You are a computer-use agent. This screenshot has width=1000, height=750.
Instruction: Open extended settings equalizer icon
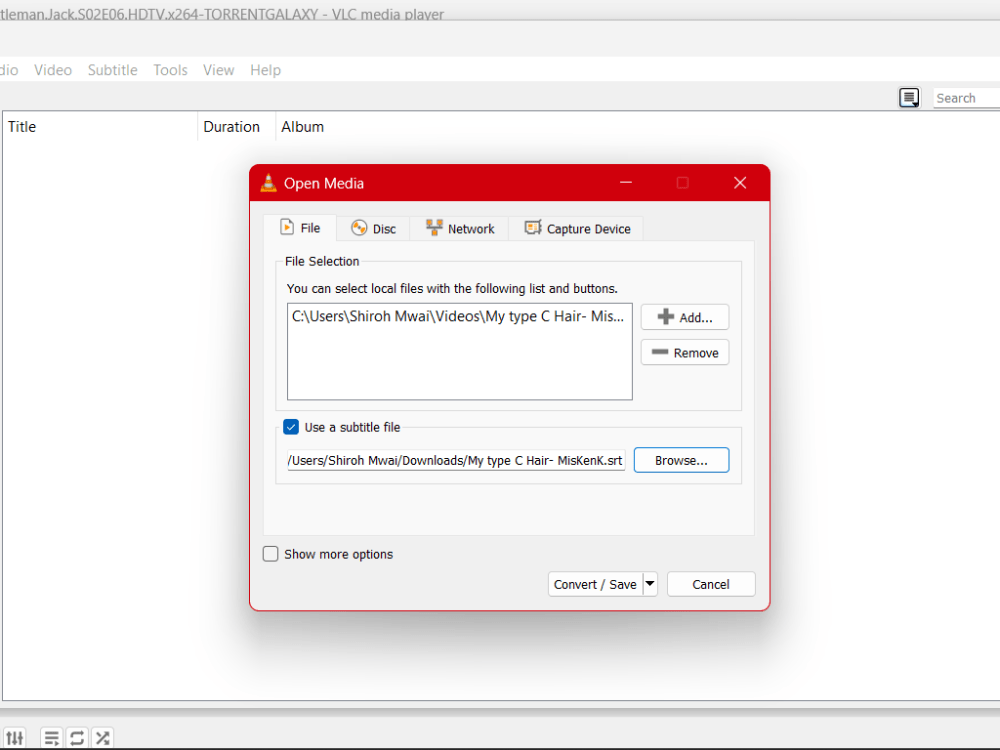15,738
